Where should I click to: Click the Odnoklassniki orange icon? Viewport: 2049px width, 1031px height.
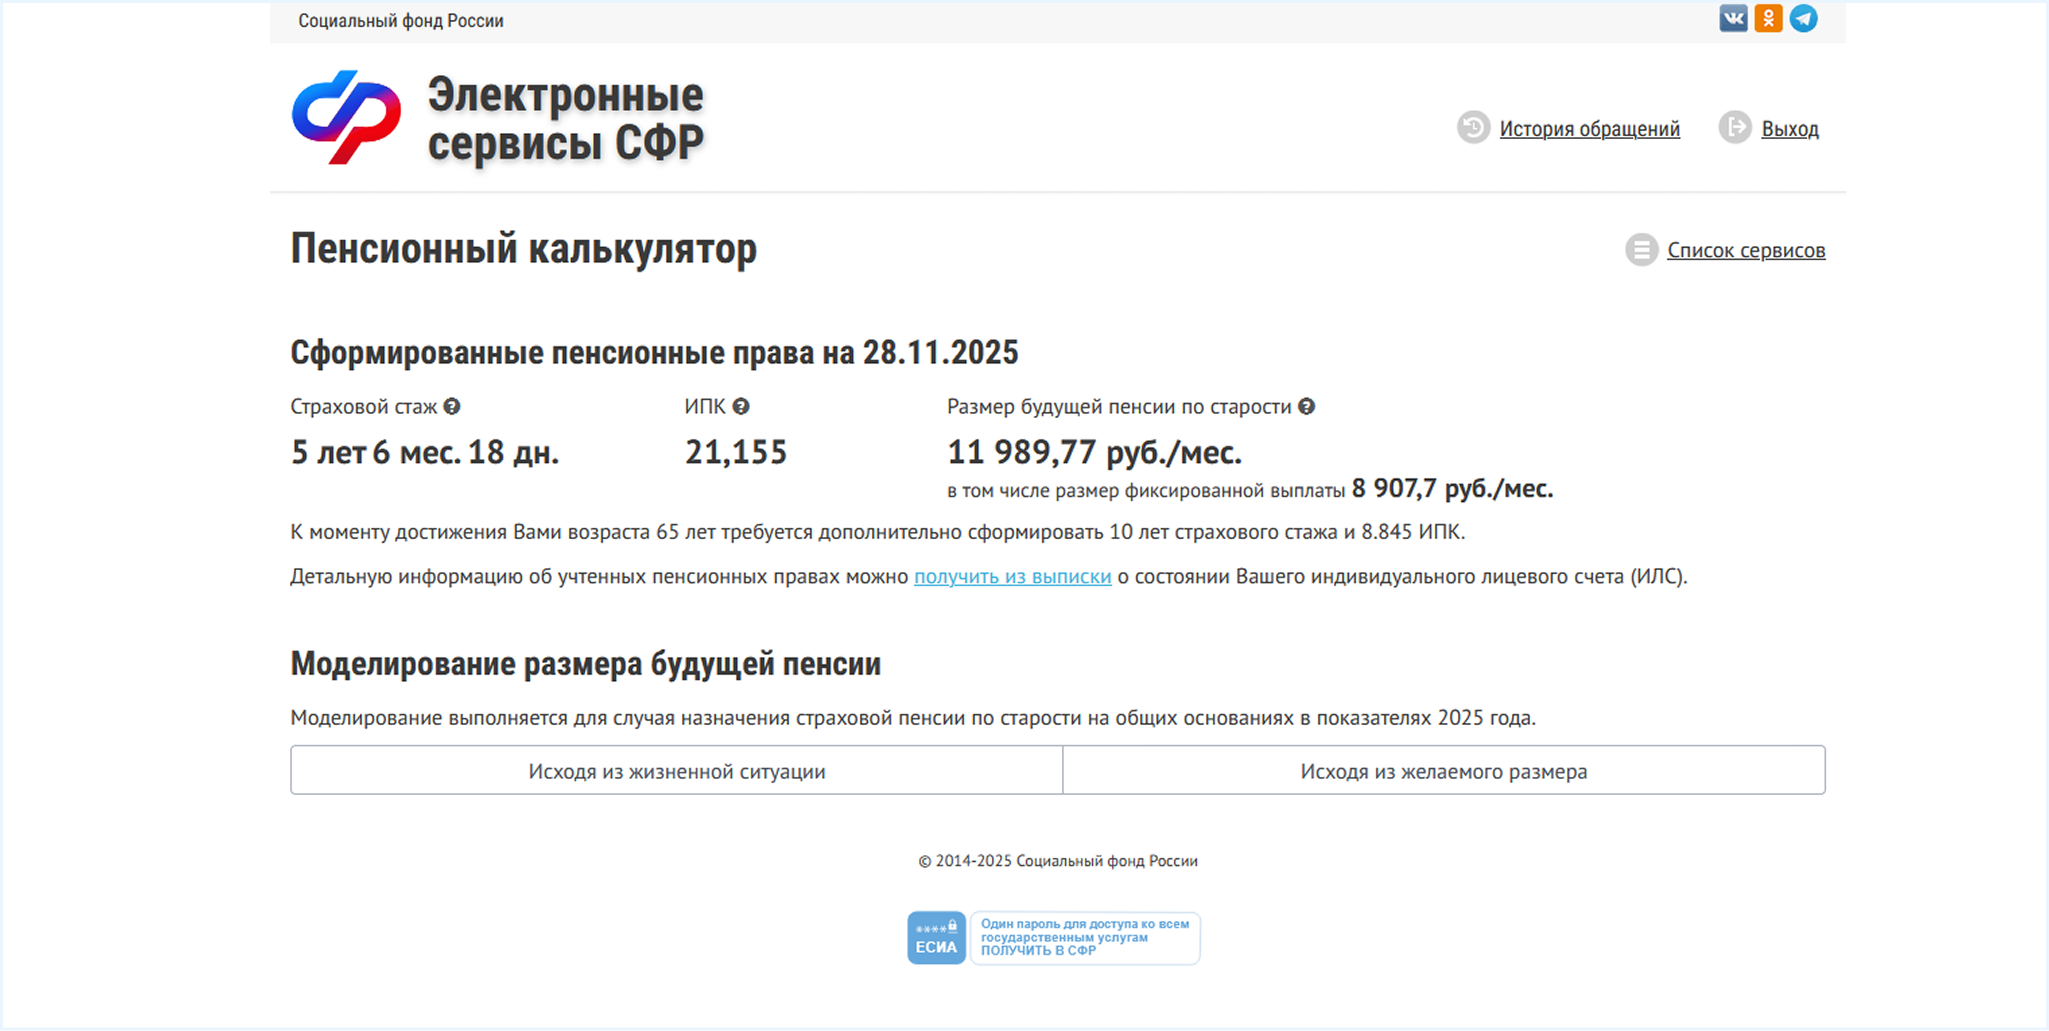pyautogui.click(x=1768, y=19)
